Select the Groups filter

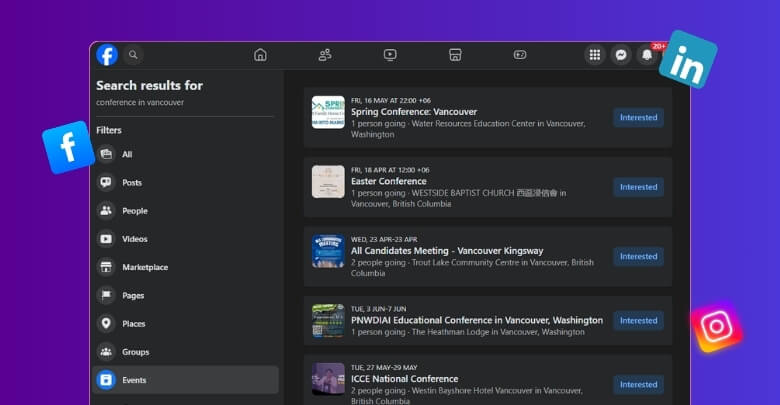[x=185, y=352]
